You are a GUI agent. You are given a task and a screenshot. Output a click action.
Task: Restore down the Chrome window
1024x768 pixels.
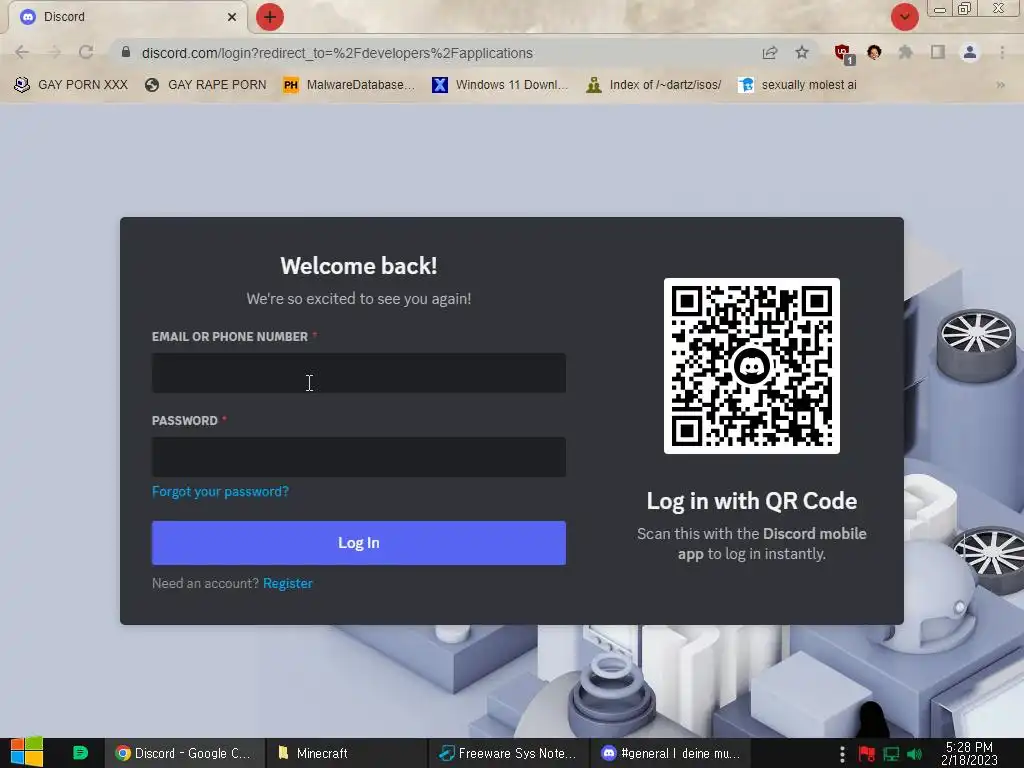coord(965,8)
